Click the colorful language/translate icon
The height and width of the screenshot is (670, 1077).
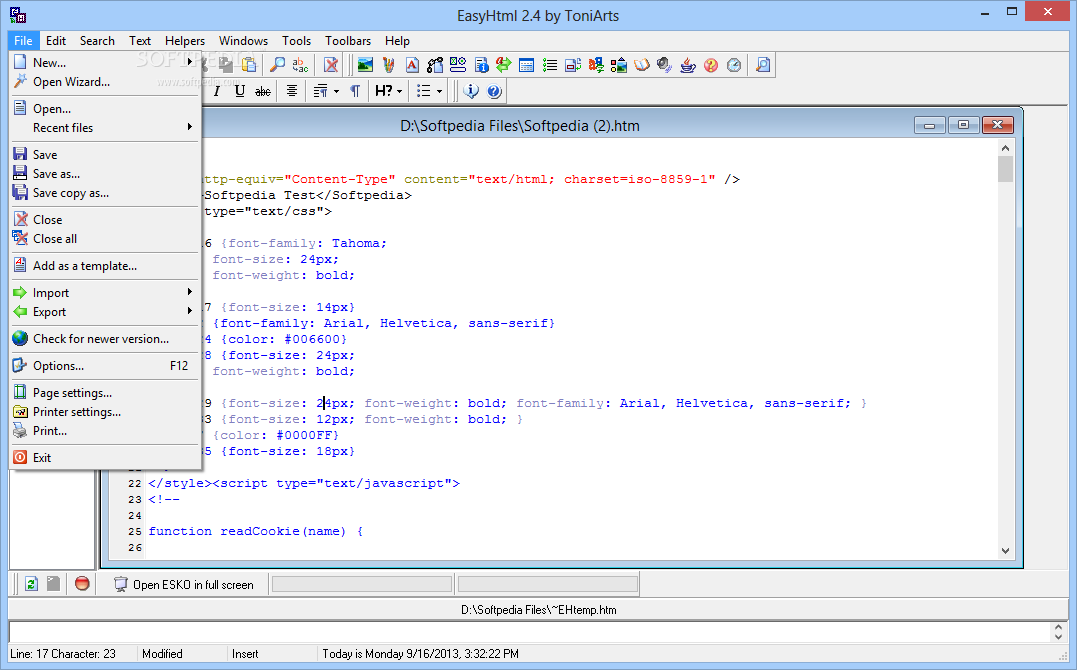(596, 65)
